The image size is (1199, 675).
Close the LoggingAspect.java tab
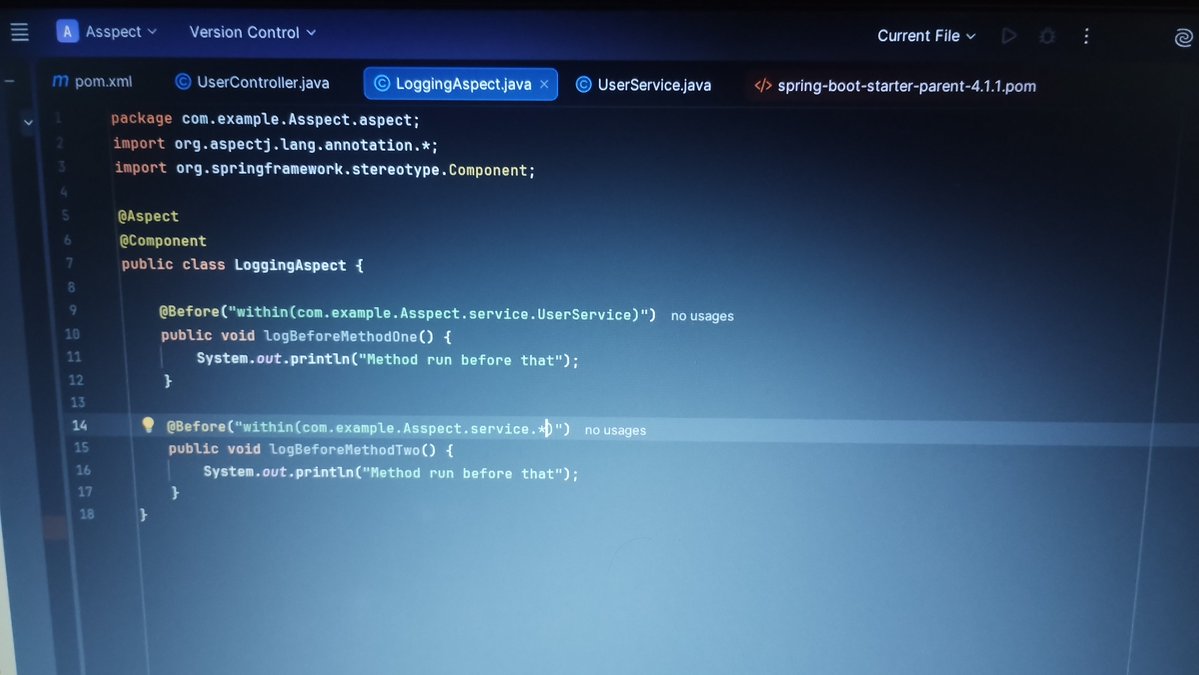(x=544, y=84)
